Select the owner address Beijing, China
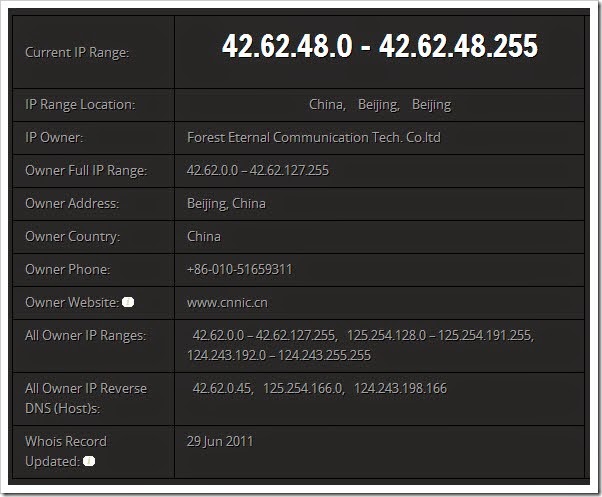This screenshot has width=602, height=497. pyautogui.click(x=226, y=203)
